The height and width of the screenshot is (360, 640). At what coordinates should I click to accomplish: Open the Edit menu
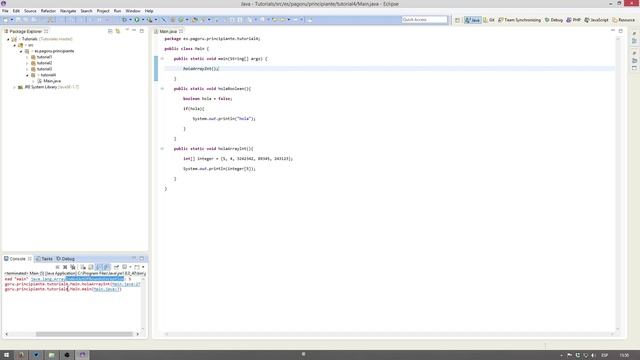pyautogui.click(x=16, y=11)
